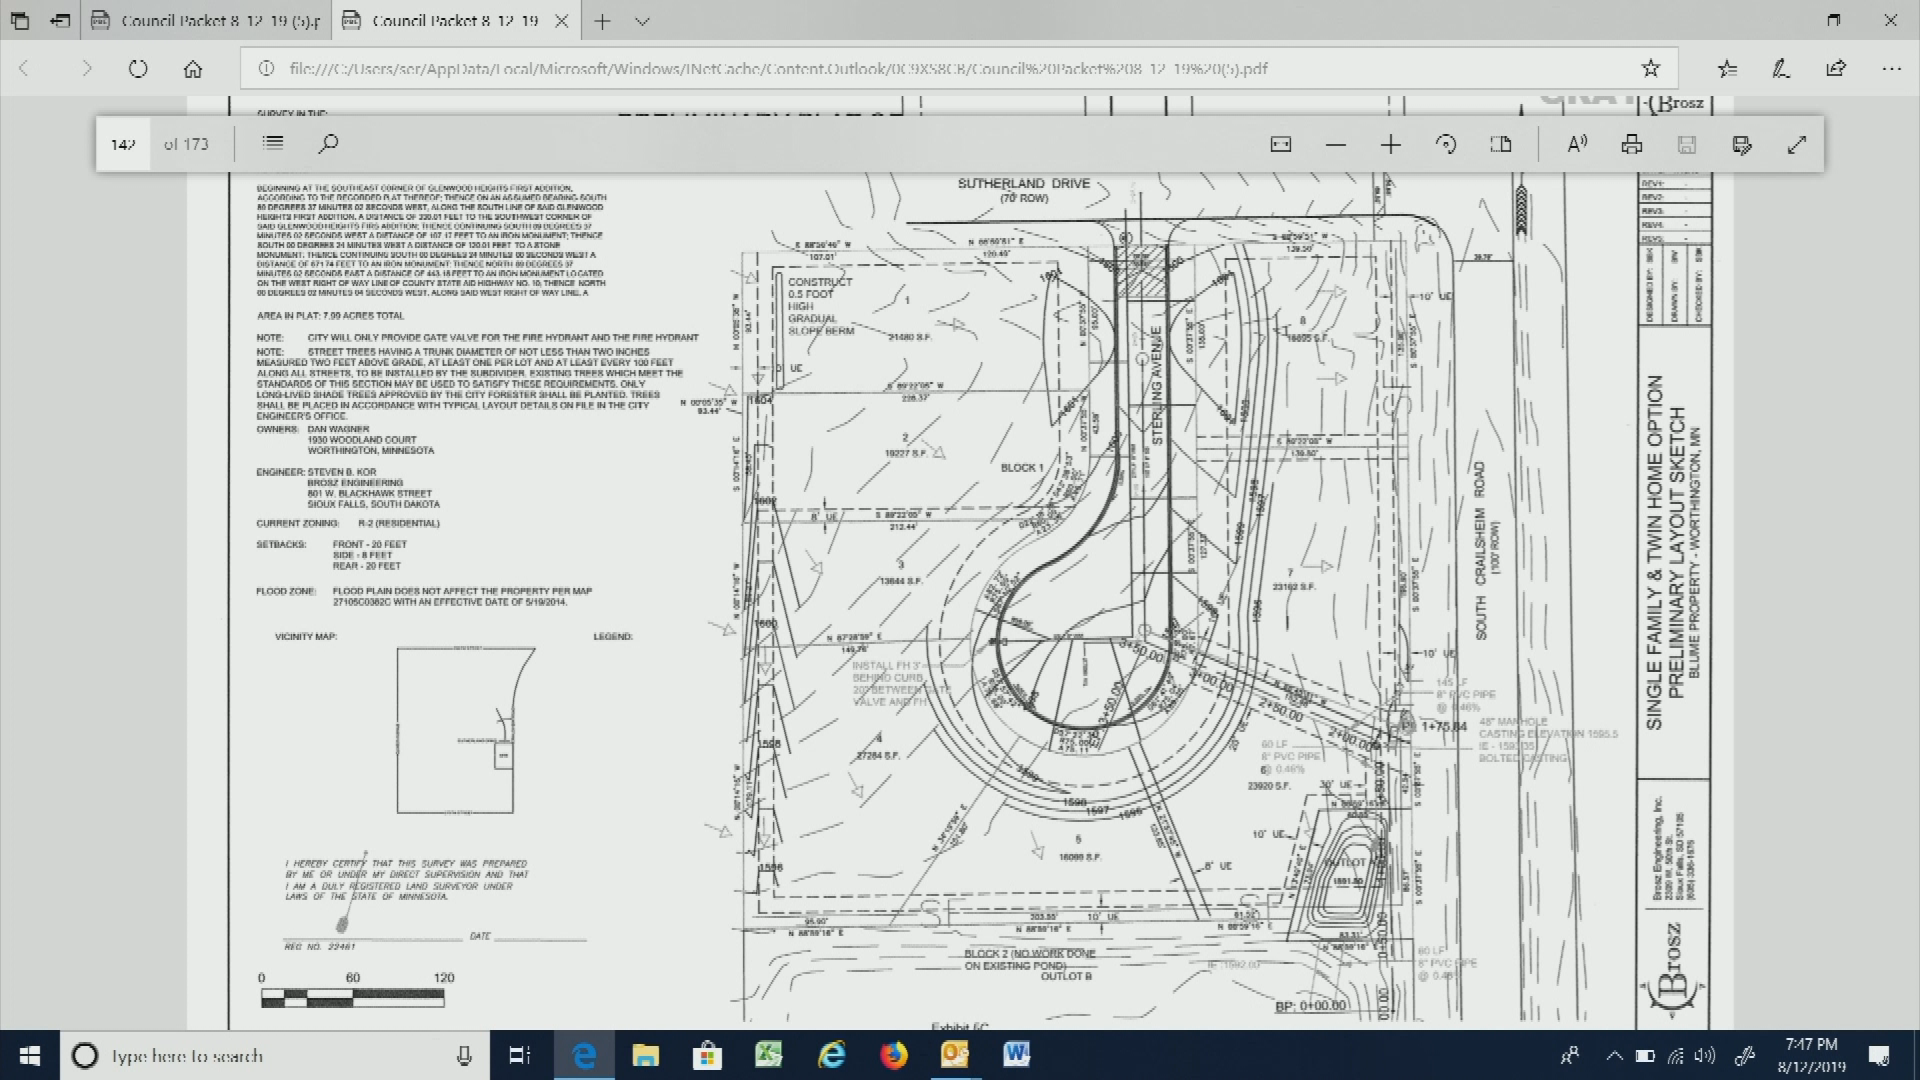Open the PDF table of contents
This screenshot has height=1080, width=1920.
[273, 144]
